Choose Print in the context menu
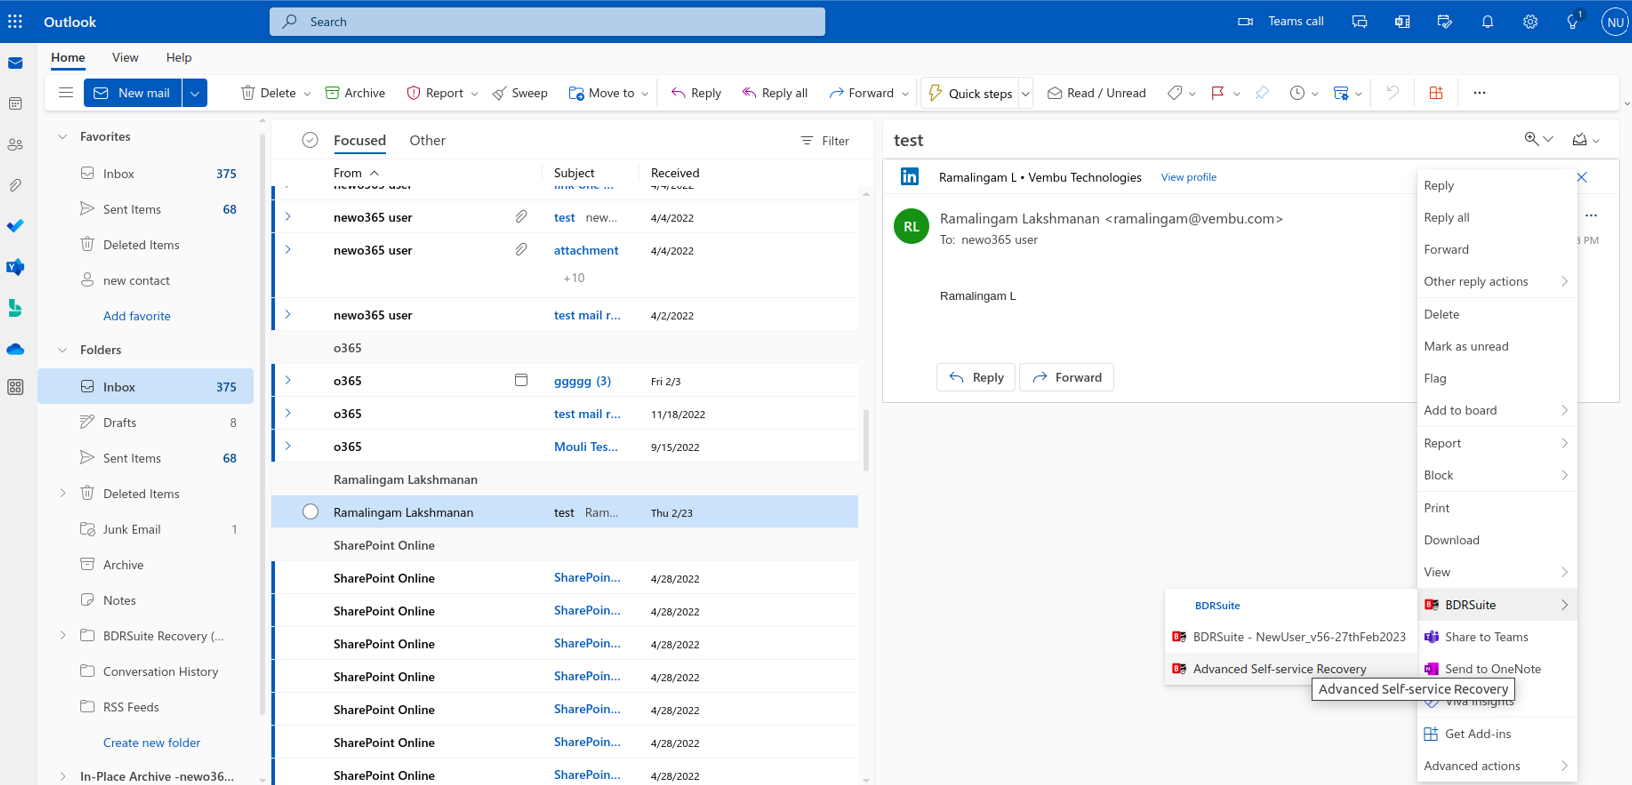1632x785 pixels. (x=1496, y=508)
